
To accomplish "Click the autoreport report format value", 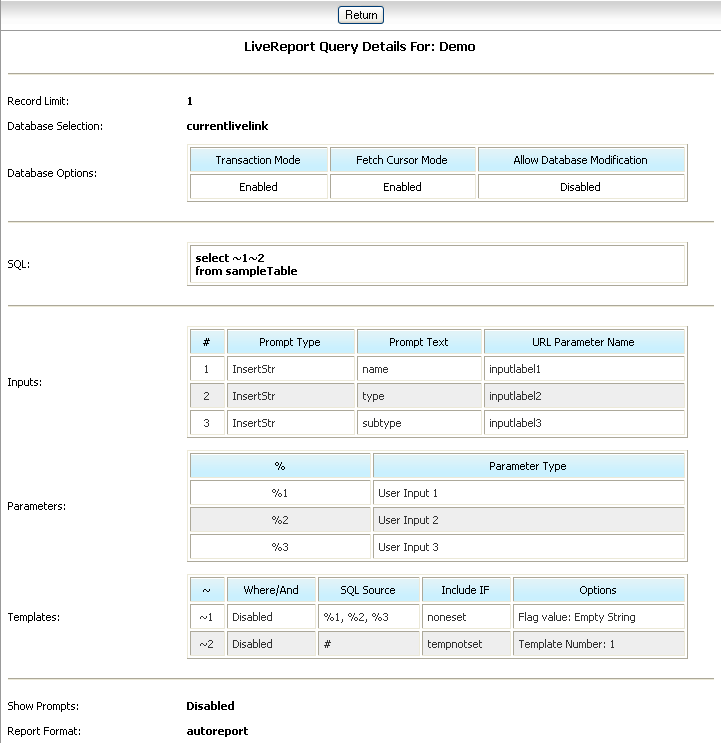I will [x=217, y=731].
